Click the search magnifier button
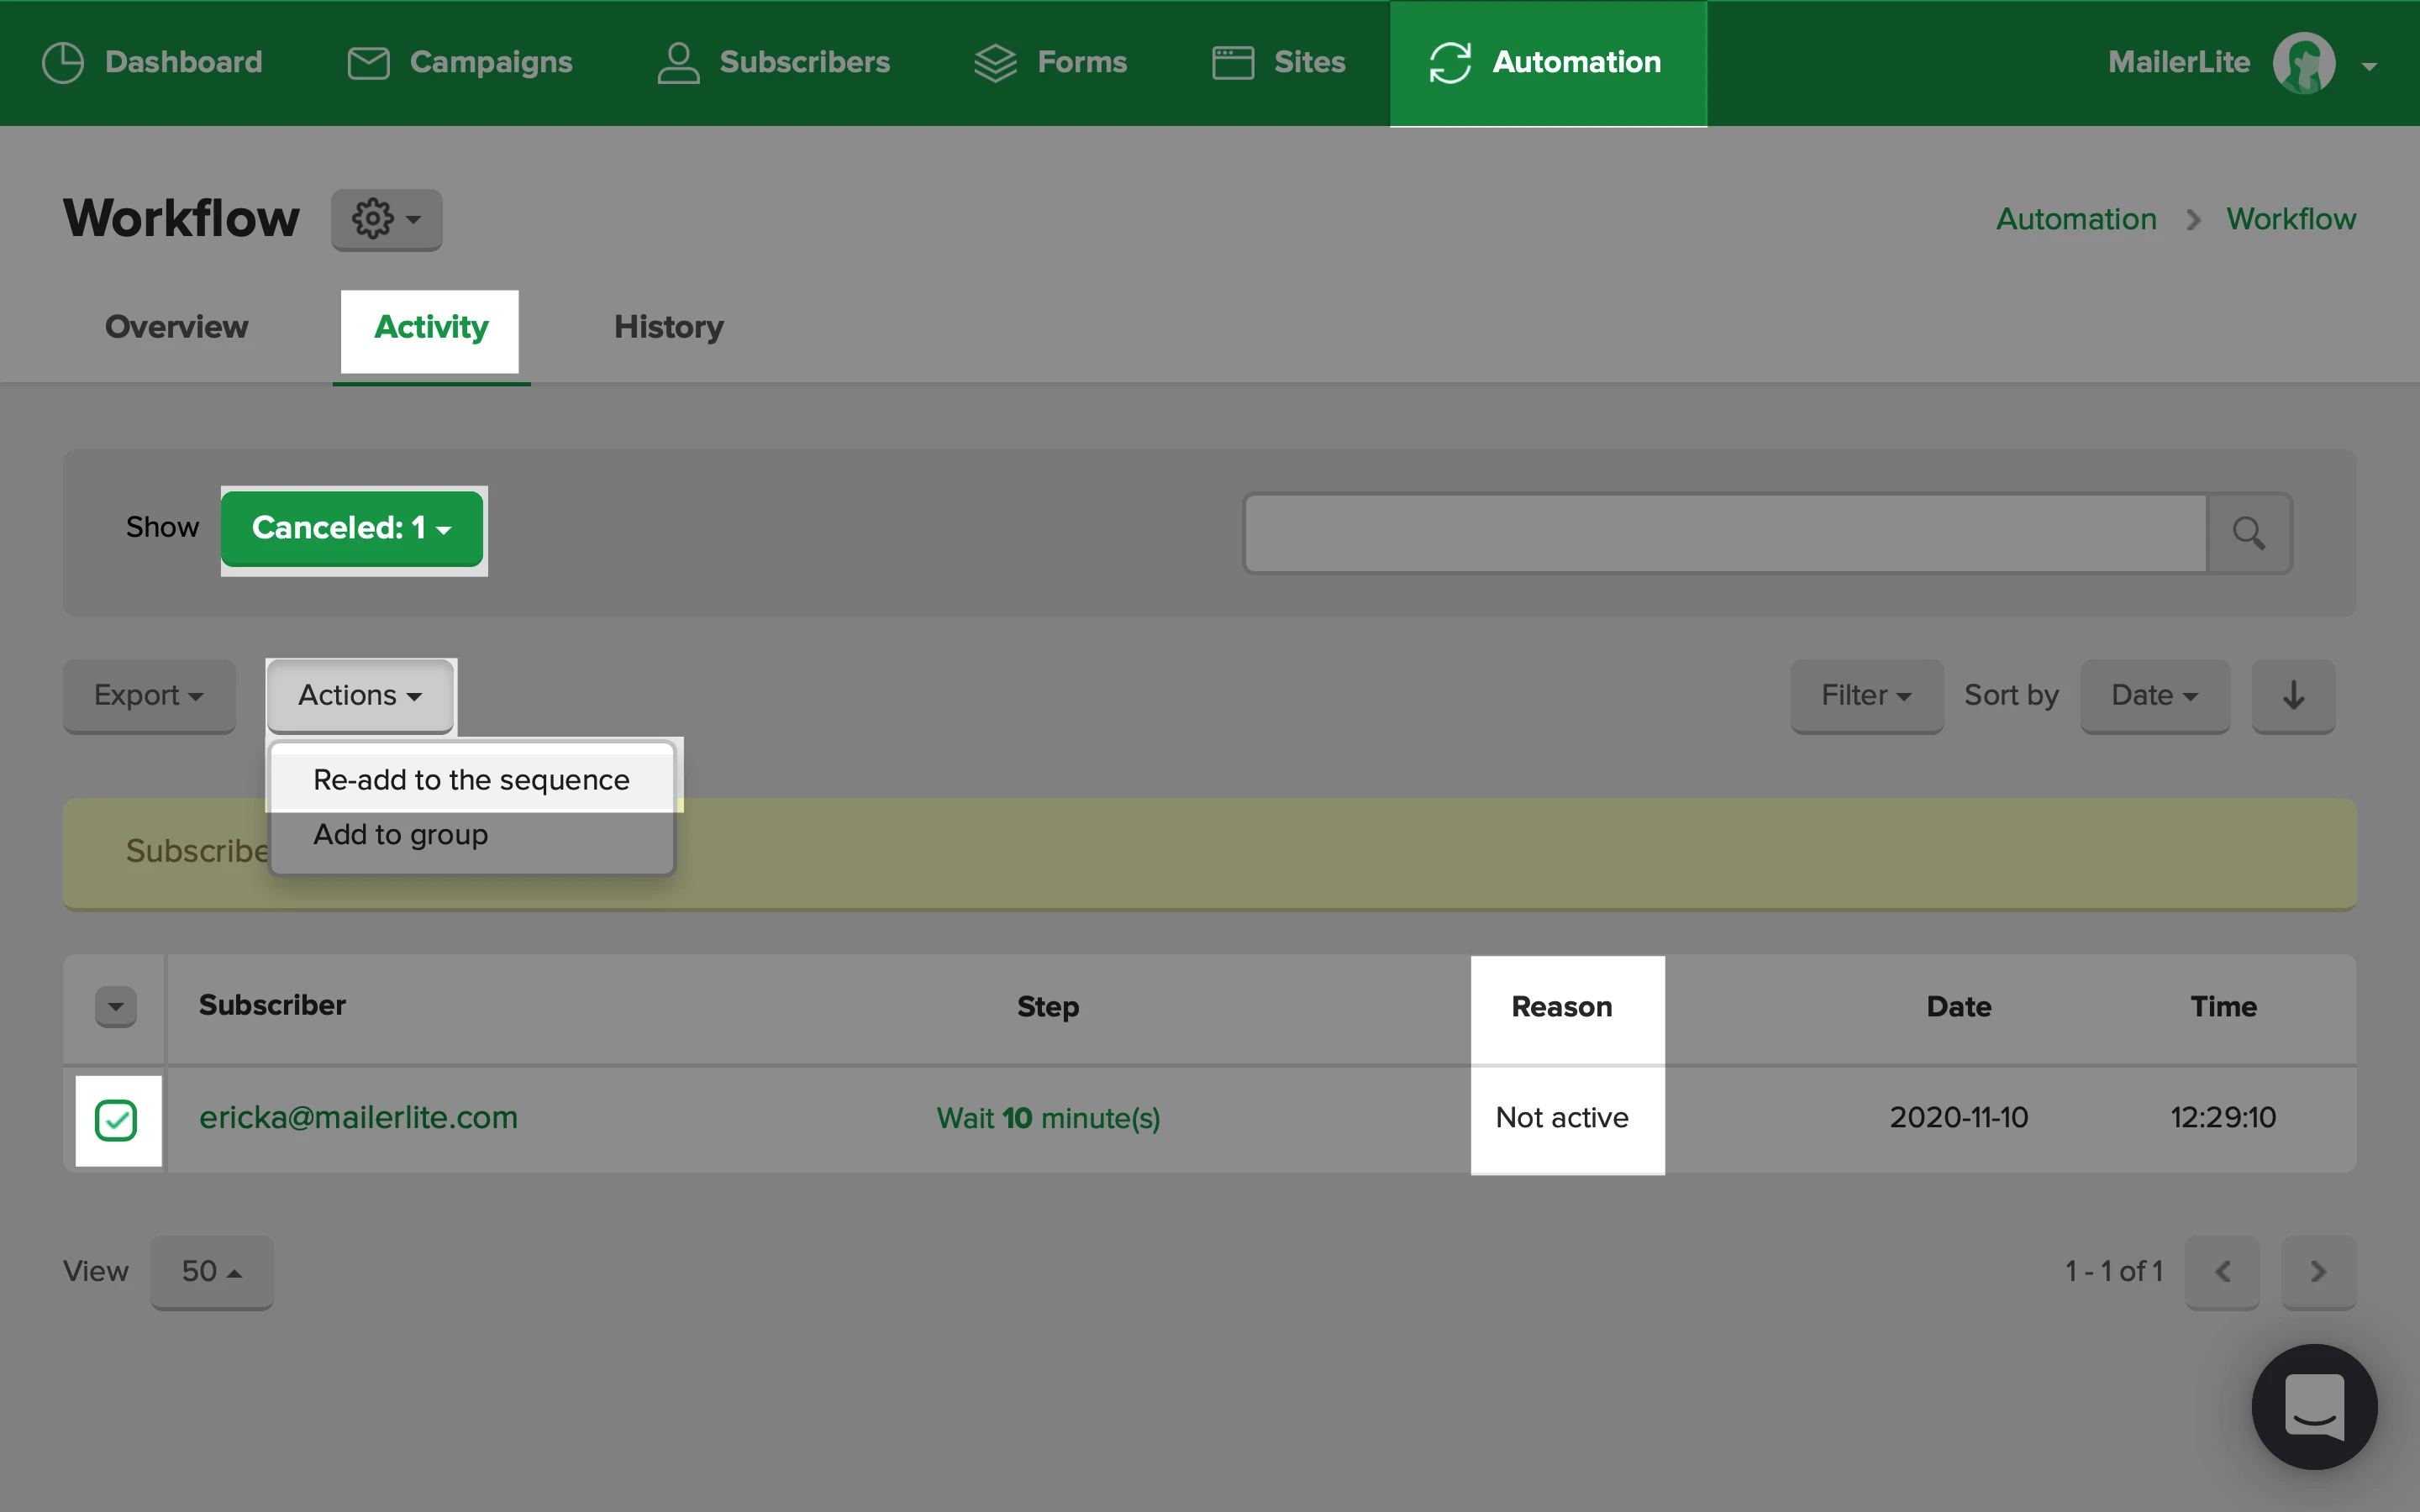This screenshot has width=2420, height=1512. coord(2249,533)
